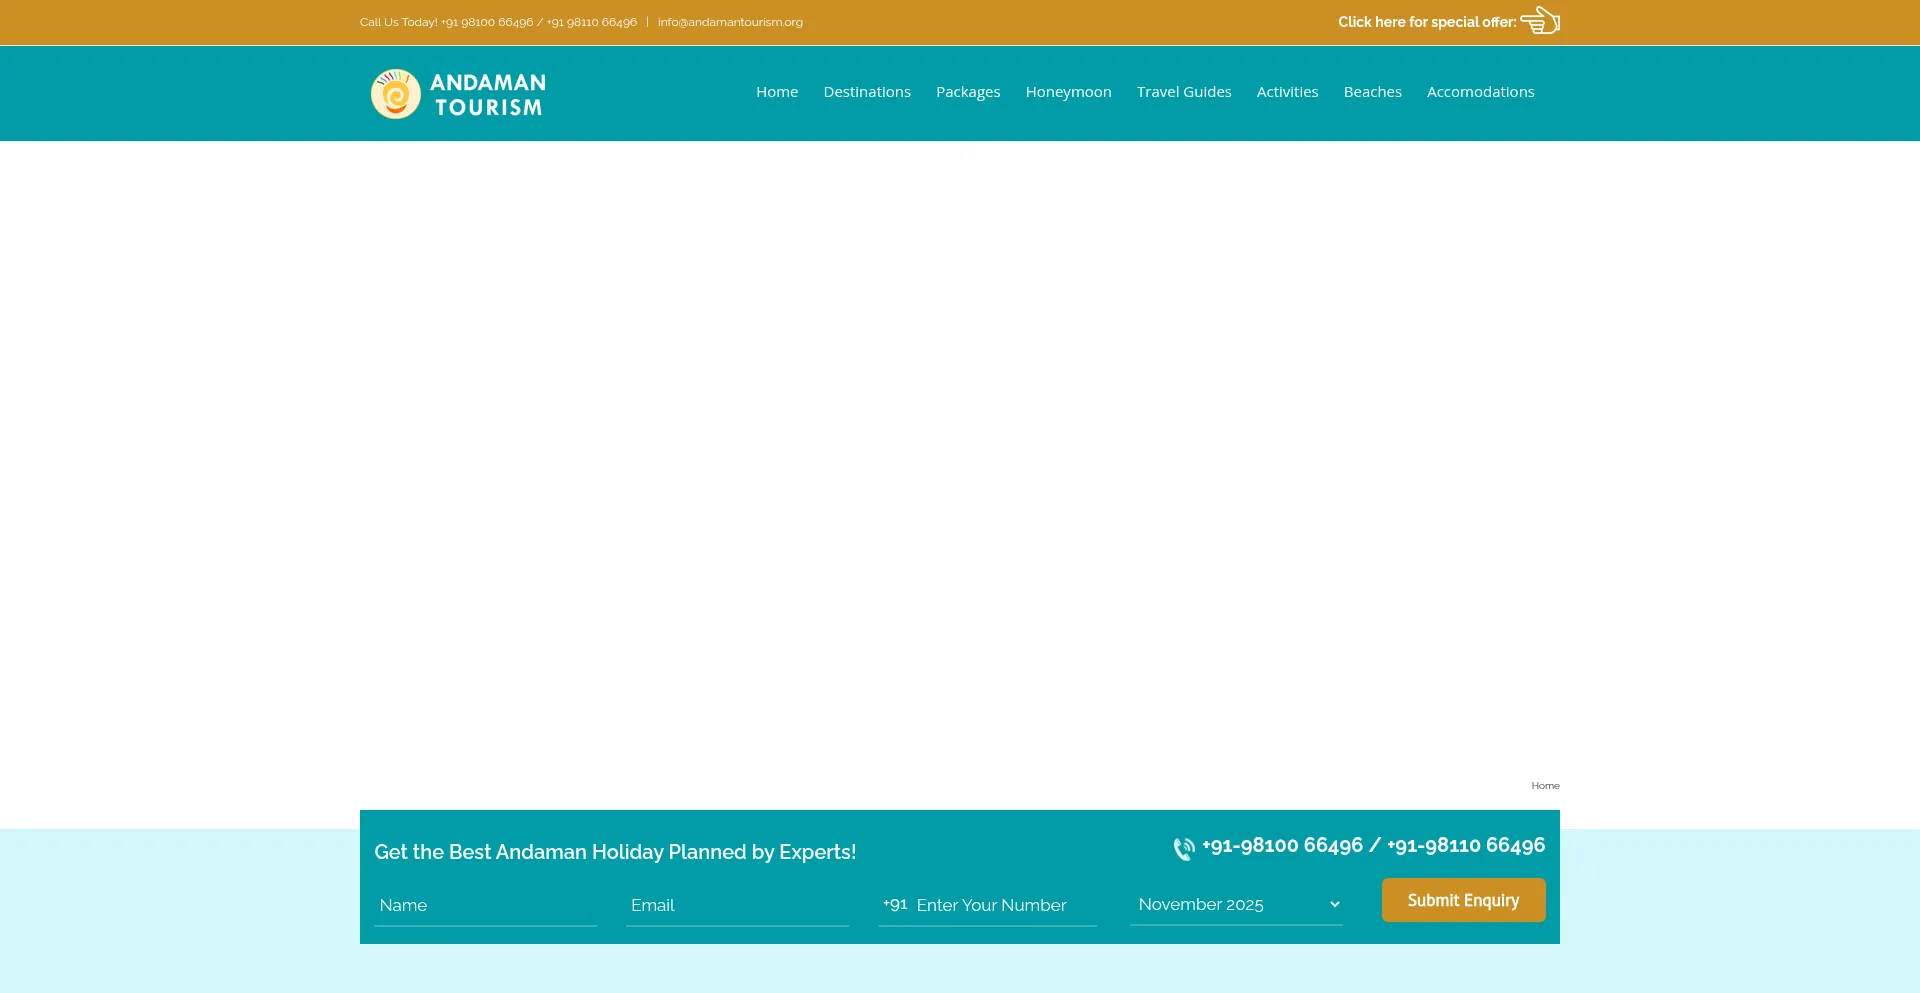The image size is (1920, 993).
Task: Click the top bar call phone numbers
Action: [x=538, y=22]
